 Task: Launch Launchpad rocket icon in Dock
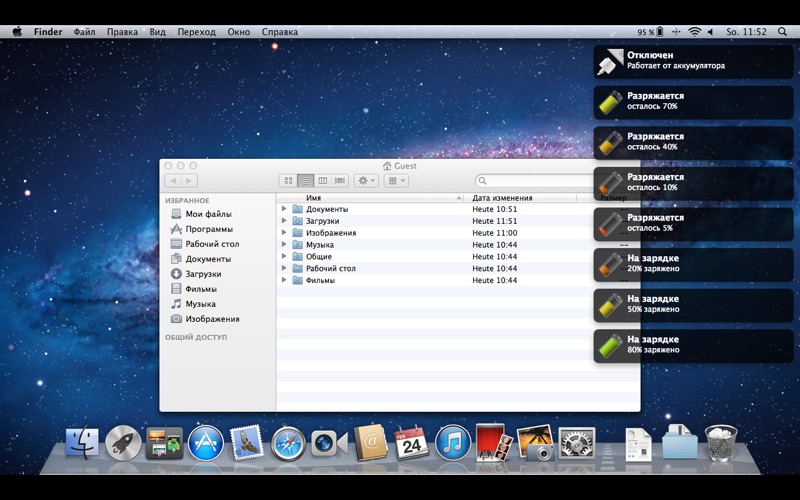pyautogui.click(x=123, y=443)
